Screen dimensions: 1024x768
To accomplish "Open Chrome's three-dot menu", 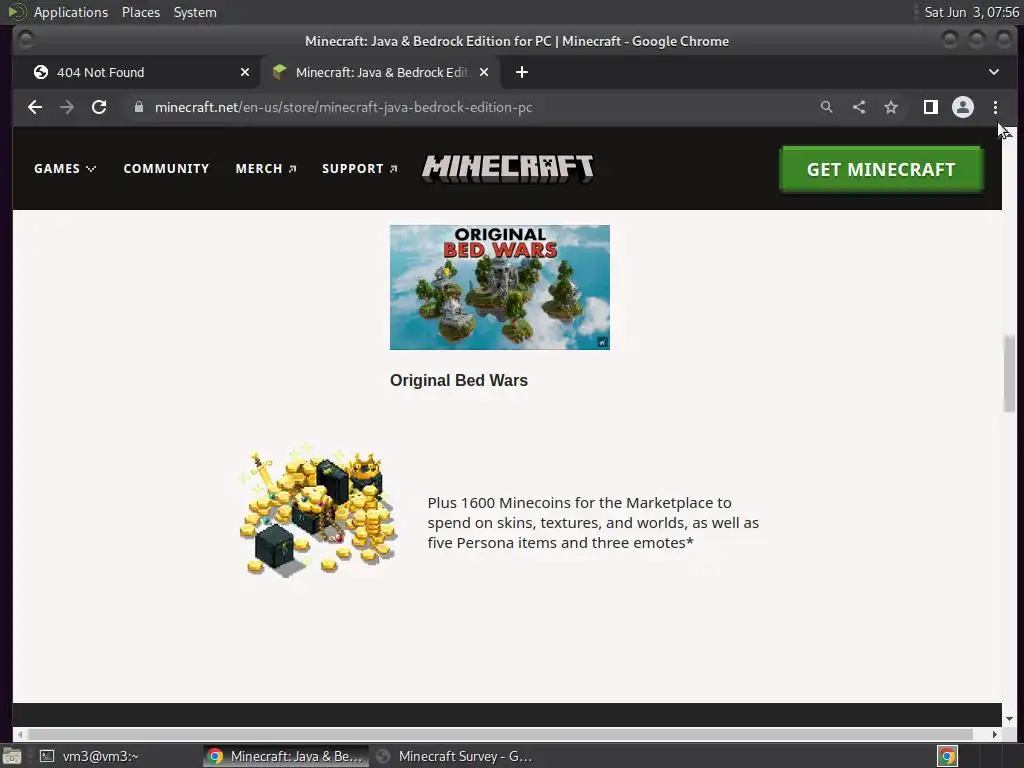I will click(x=995, y=107).
